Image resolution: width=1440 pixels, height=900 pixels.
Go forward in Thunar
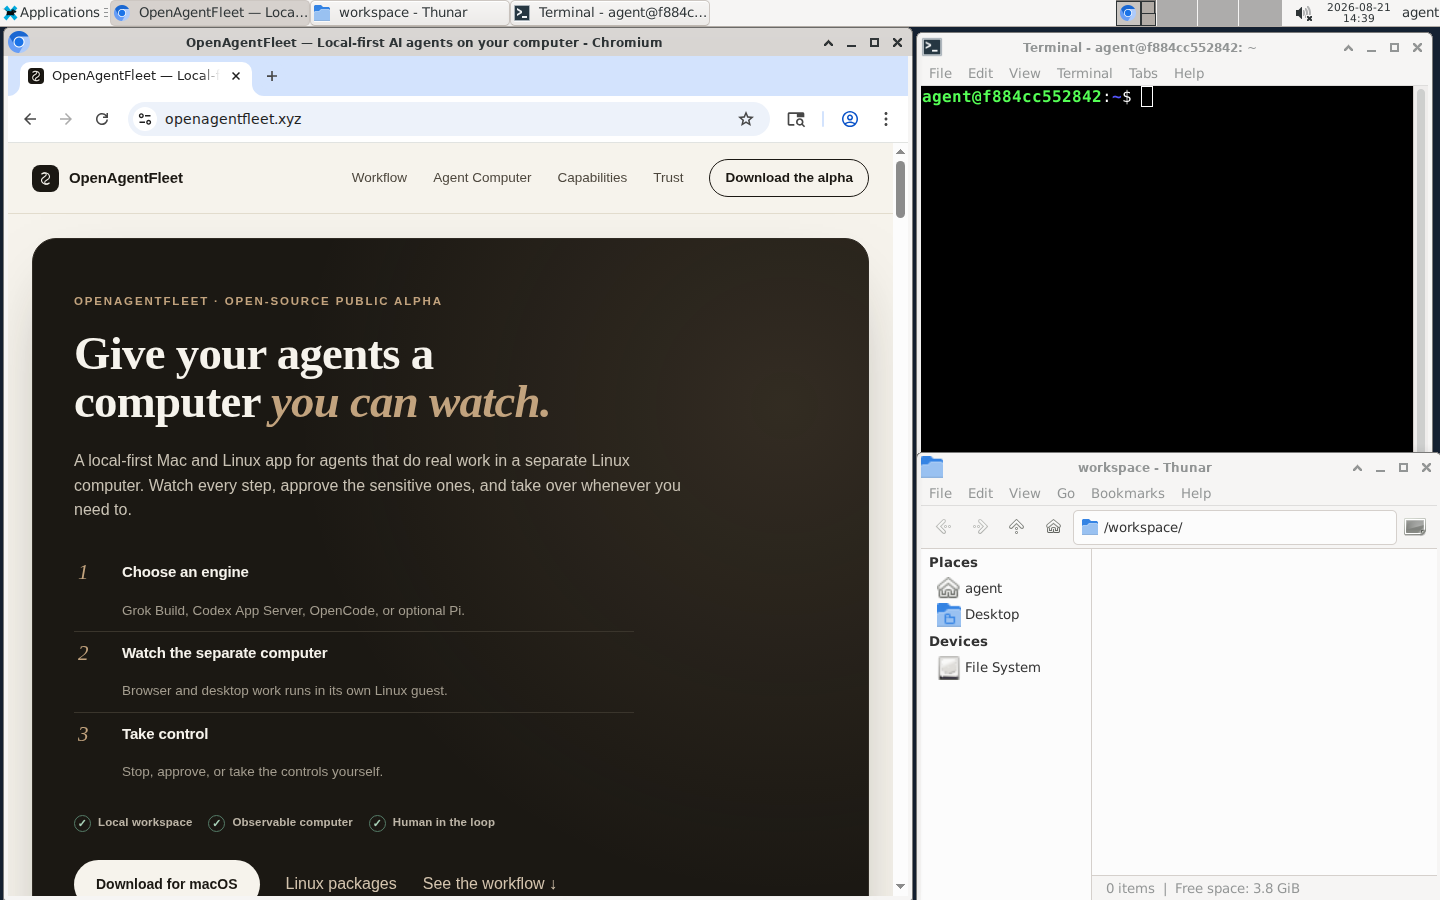pos(980,527)
